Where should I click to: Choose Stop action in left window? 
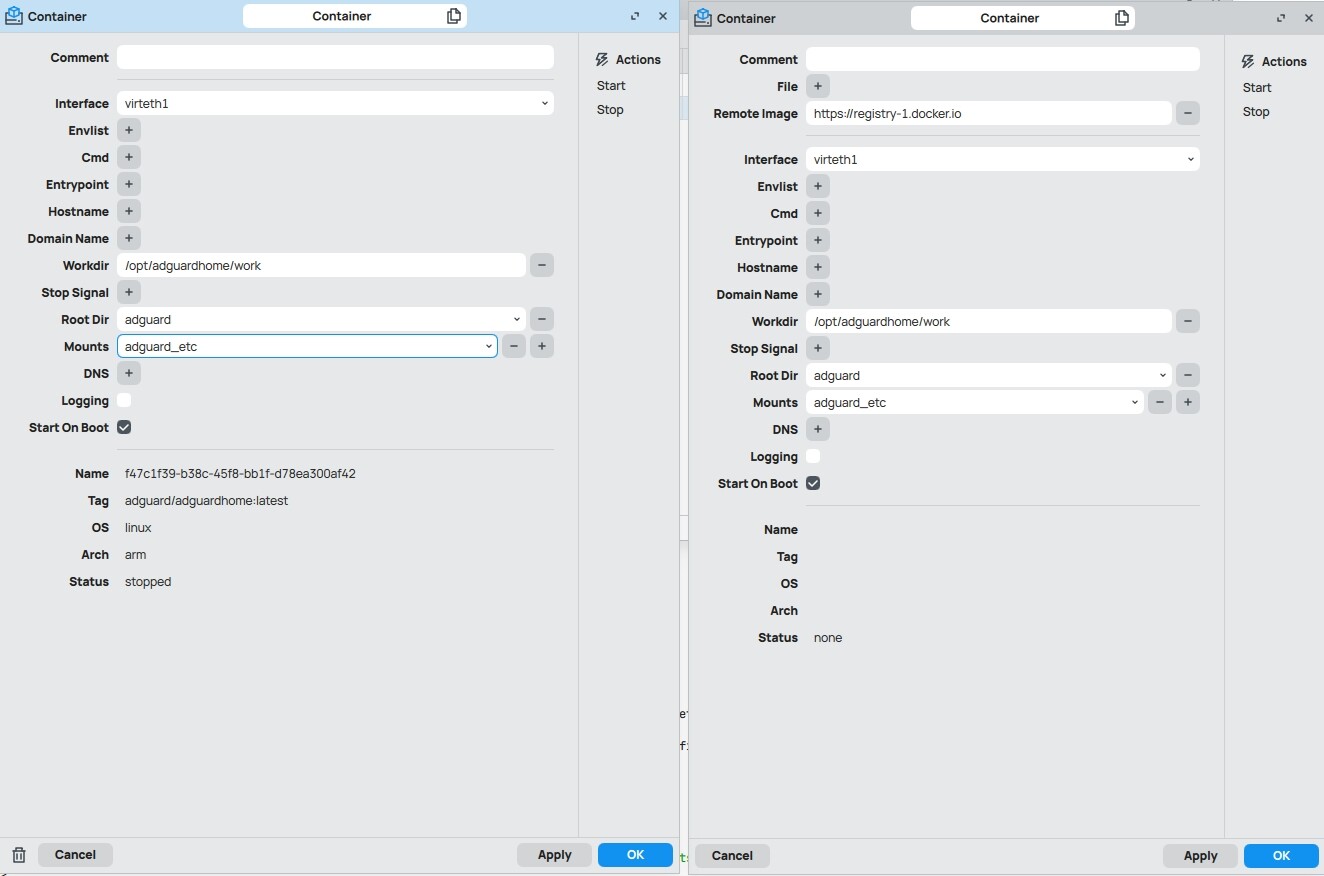610,109
